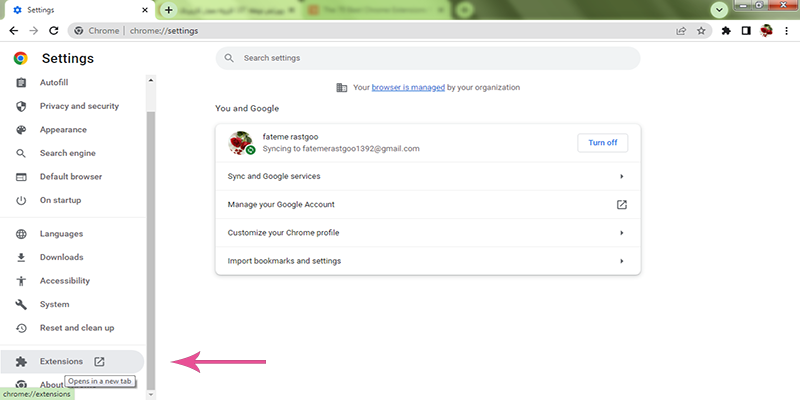Click the Search settings field
The width and height of the screenshot is (800, 400).
coord(428,58)
